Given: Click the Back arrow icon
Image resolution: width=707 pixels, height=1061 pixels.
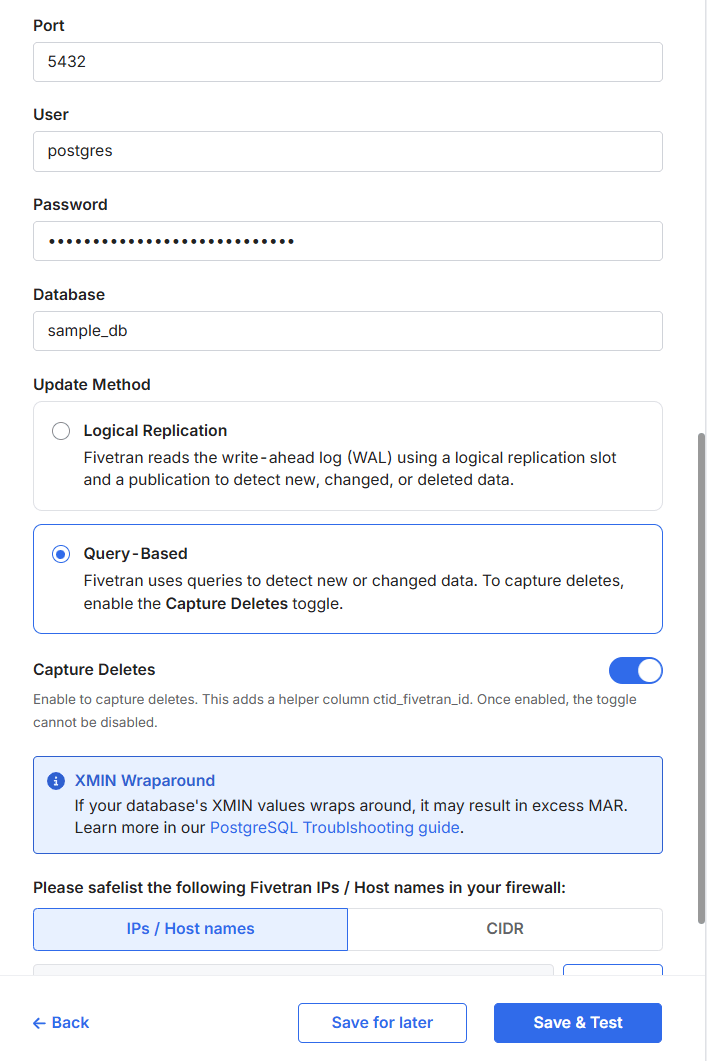Looking at the screenshot, I should (40, 1023).
